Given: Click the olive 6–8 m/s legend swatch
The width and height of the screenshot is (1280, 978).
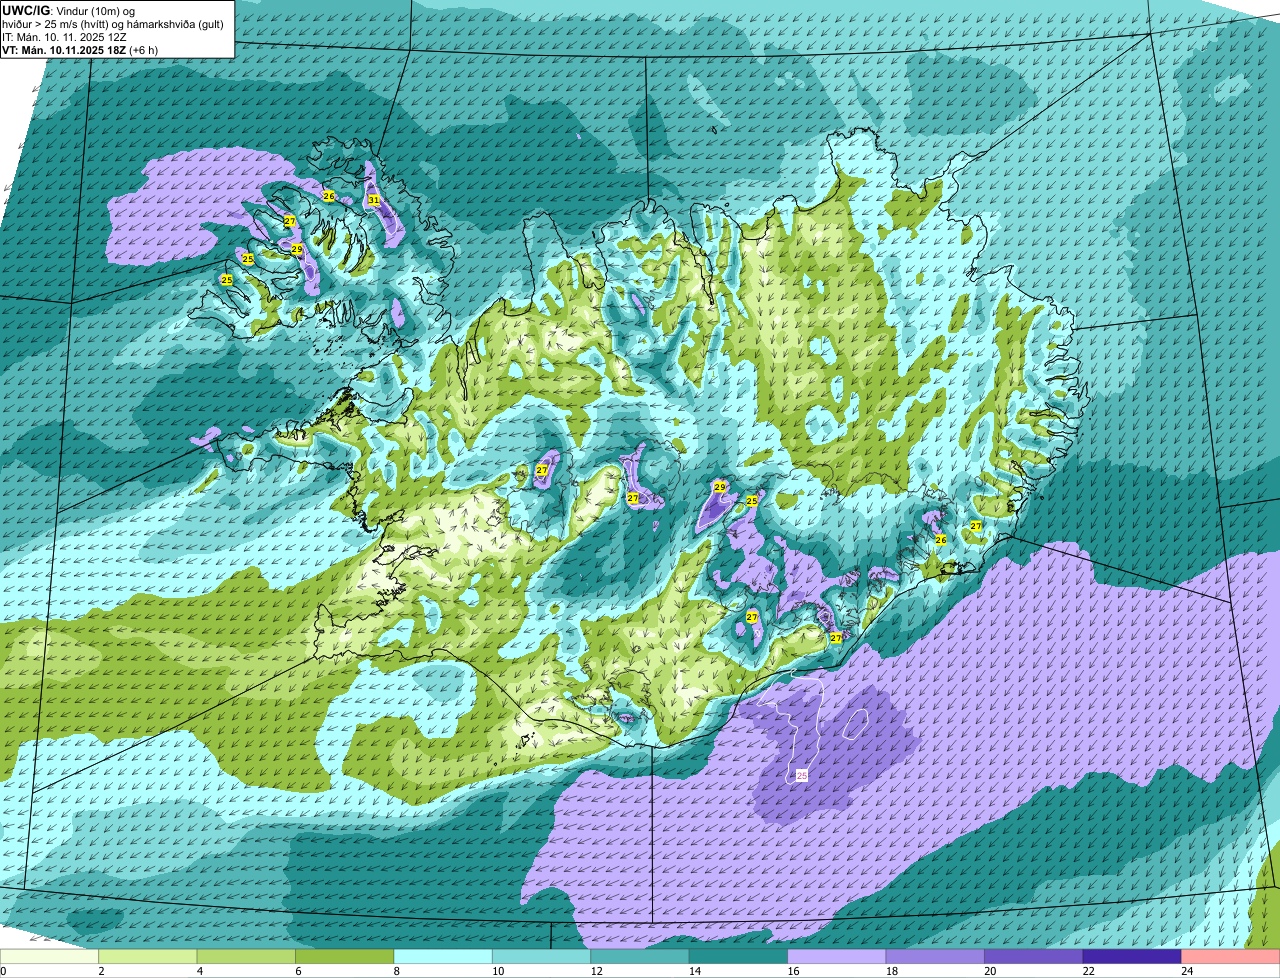Looking at the screenshot, I should [x=346, y=956].
